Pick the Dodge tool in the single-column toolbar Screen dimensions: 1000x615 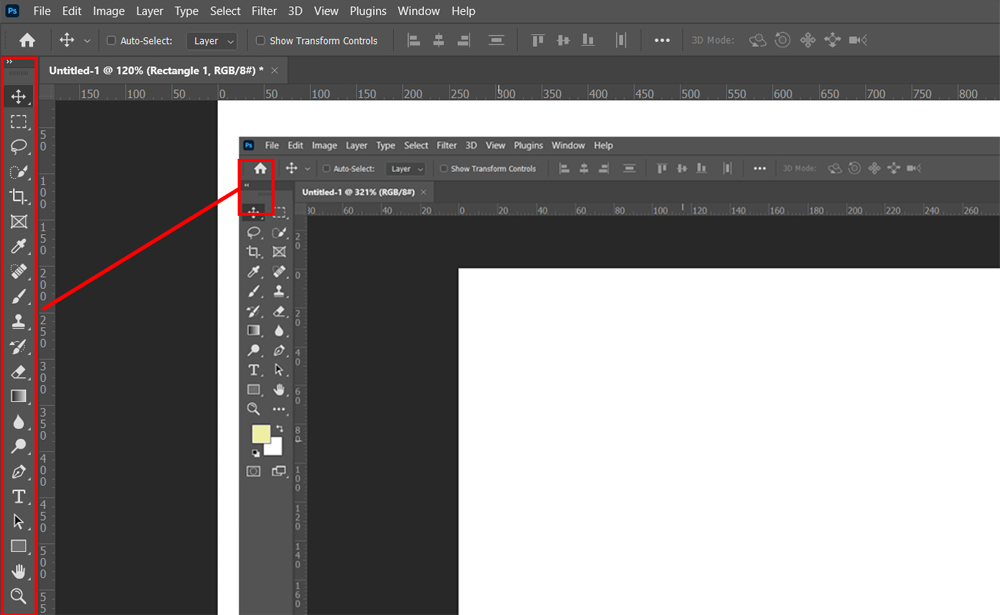(x=18, y=447)
